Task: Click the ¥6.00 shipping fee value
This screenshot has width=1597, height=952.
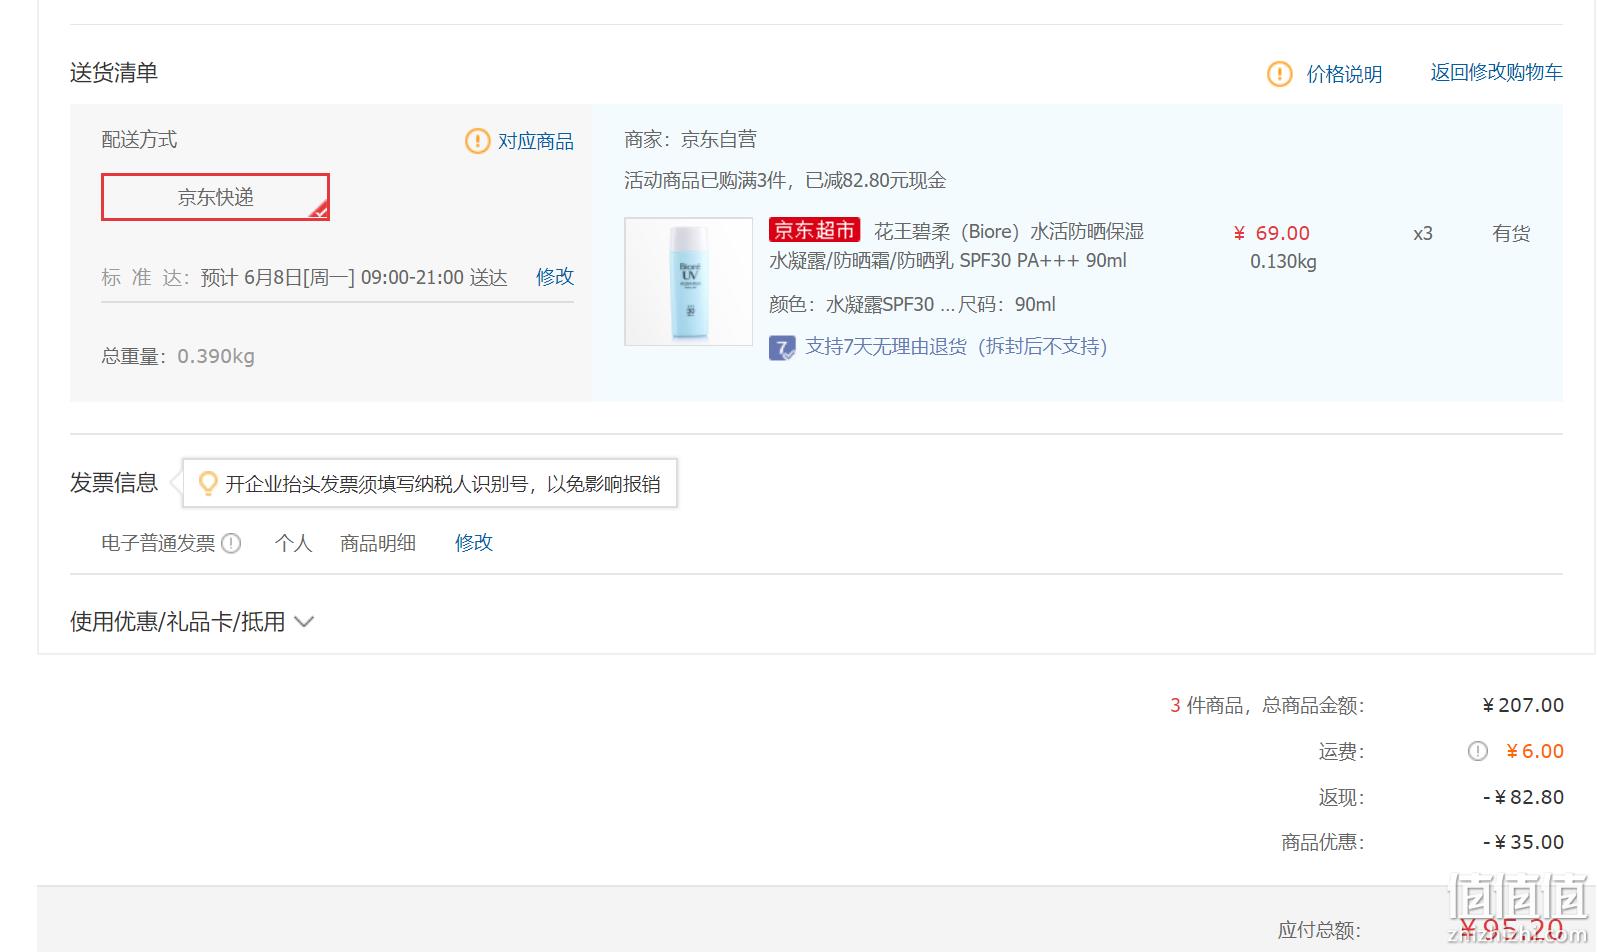Action: (x=1534, y=751)
